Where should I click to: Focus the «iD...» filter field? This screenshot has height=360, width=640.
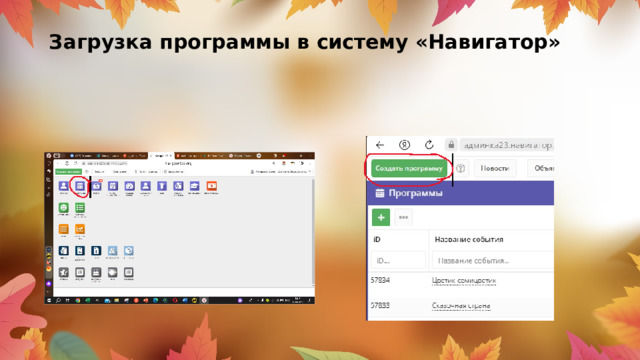click(398, 260)
